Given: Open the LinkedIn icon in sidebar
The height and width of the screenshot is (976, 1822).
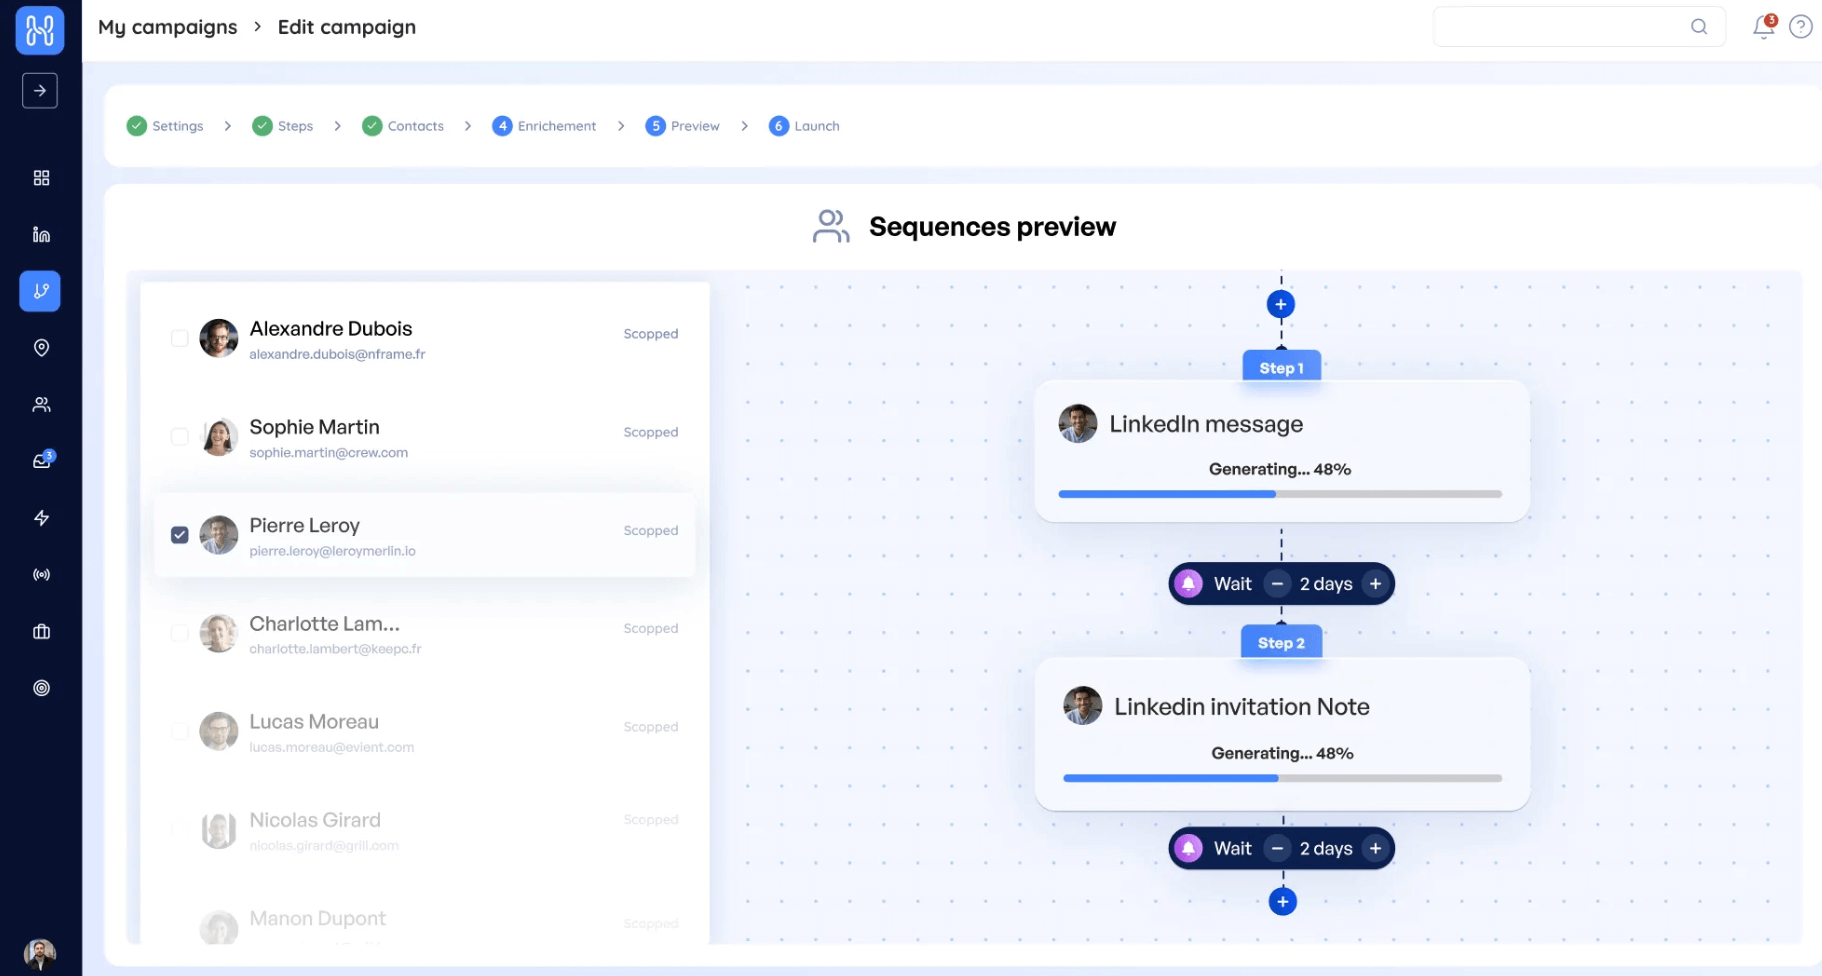Looking at the screenshot, I should point(41,234).
